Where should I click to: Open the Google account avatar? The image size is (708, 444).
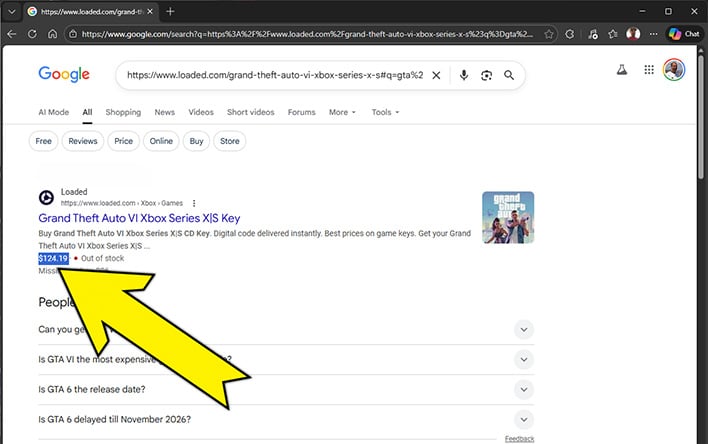(x=674, y=70)
